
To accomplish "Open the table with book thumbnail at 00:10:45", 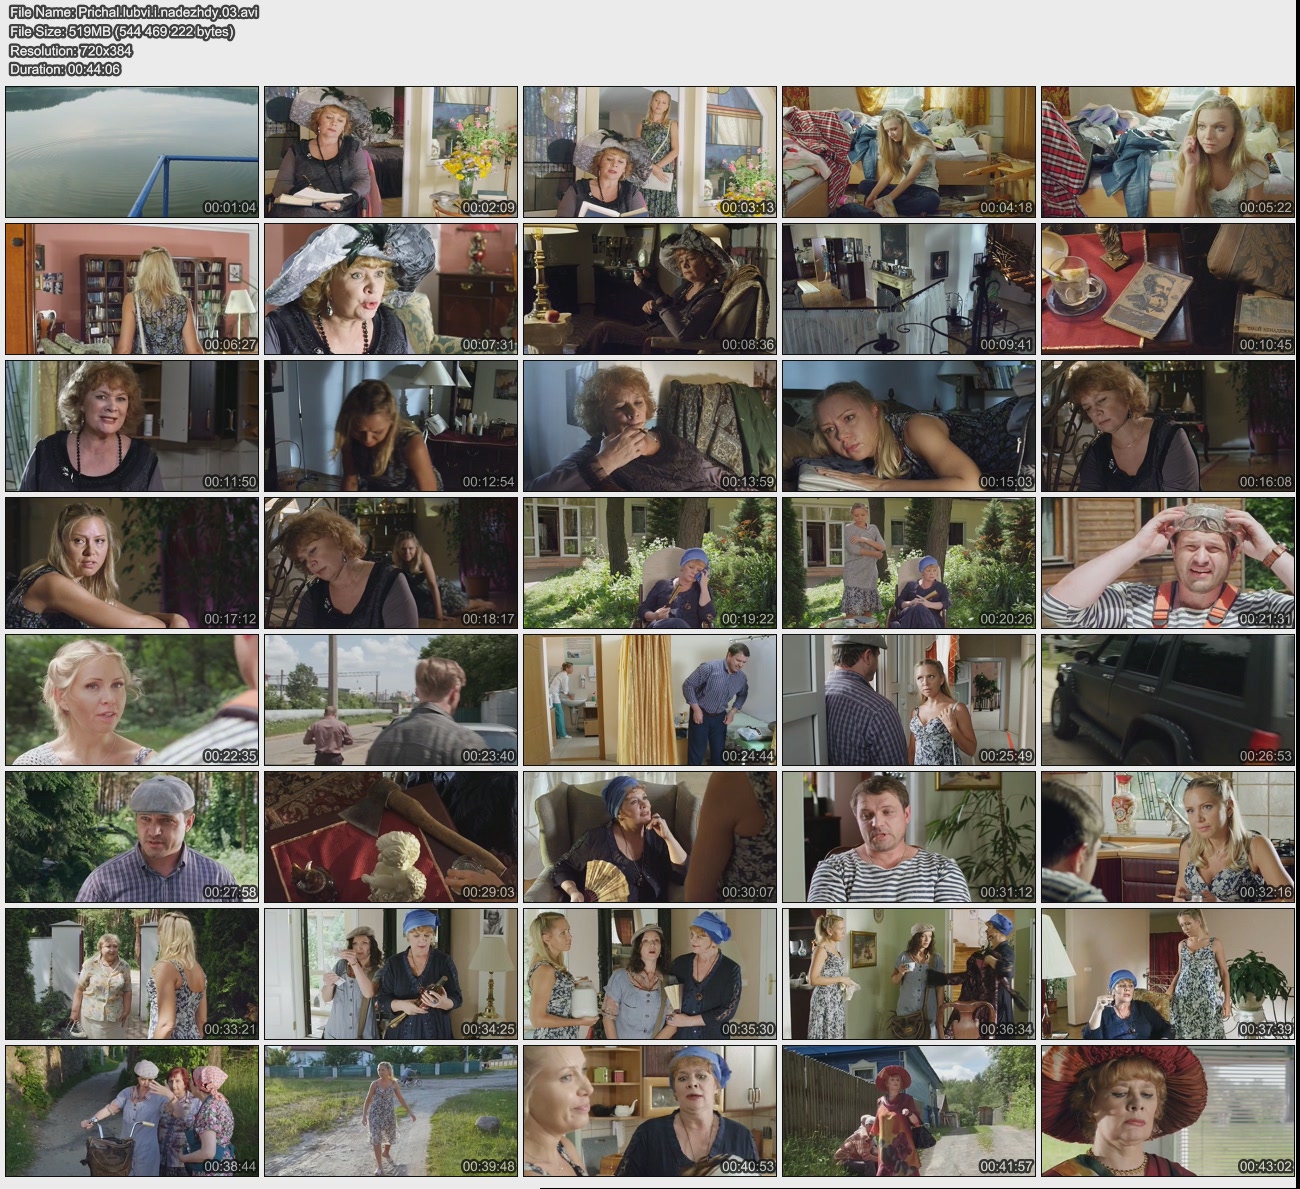I will pyautogui.click(x=1167, y=289).
